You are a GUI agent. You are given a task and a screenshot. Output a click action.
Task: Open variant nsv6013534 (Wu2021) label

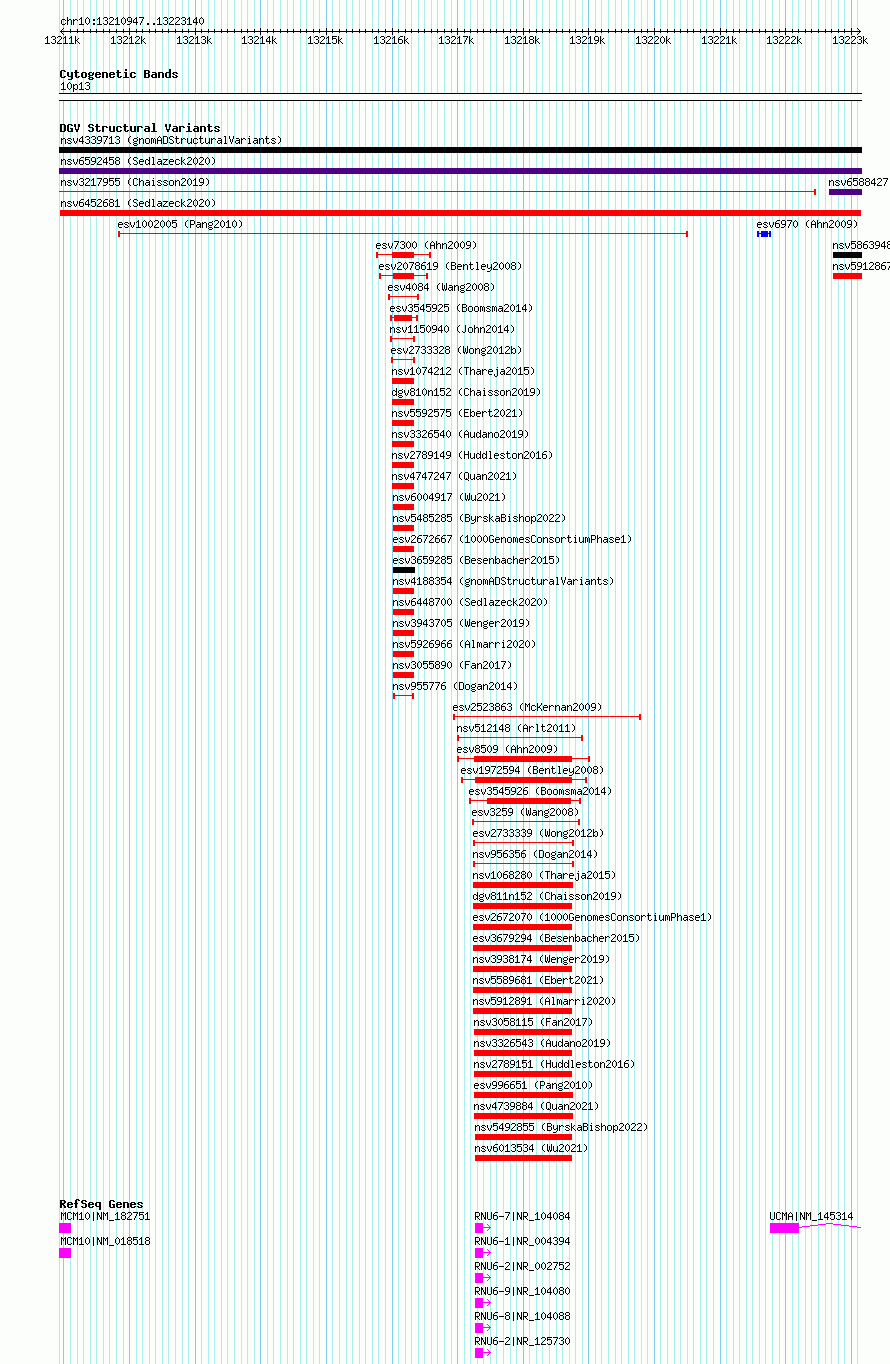coord(531,1148)
